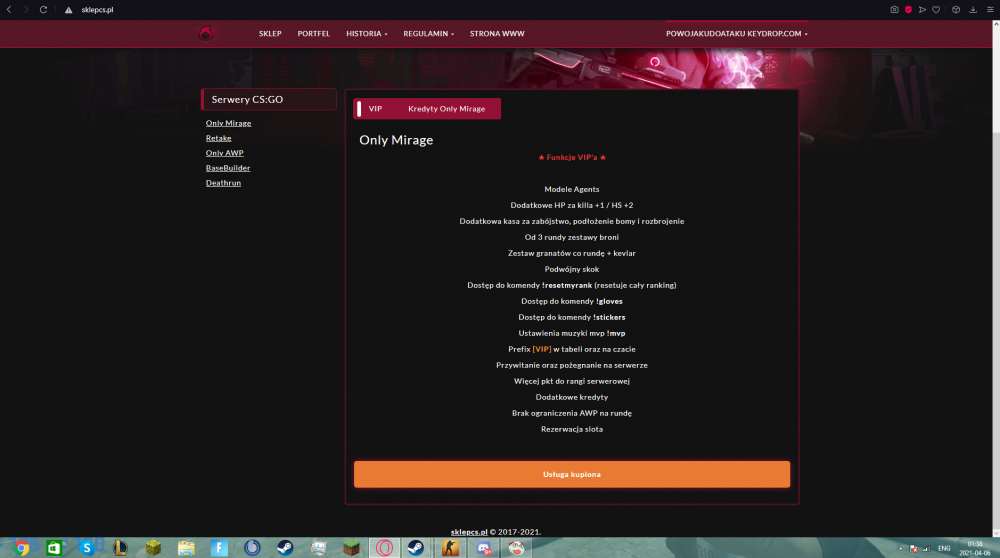Show hidden system tray icons arrow
The width and height of the screenshot is (1000, 558).
point(901,548)
